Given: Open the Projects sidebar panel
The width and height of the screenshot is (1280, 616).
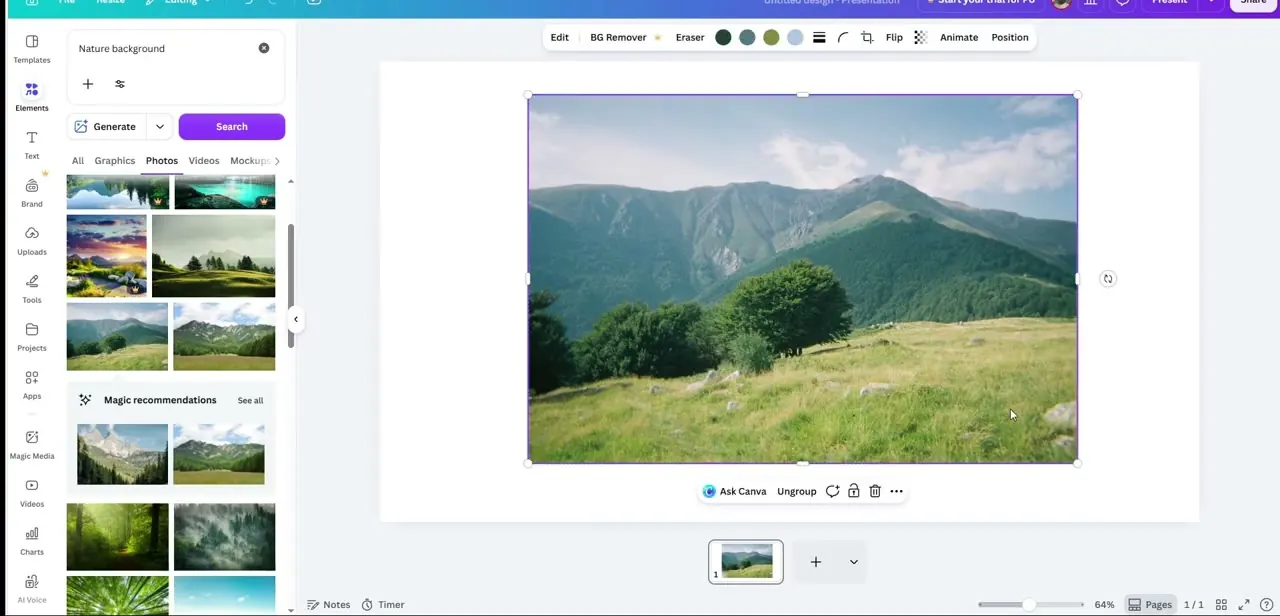Looking at the screenshot, I should pyautogui.click(x=31, y=336).
